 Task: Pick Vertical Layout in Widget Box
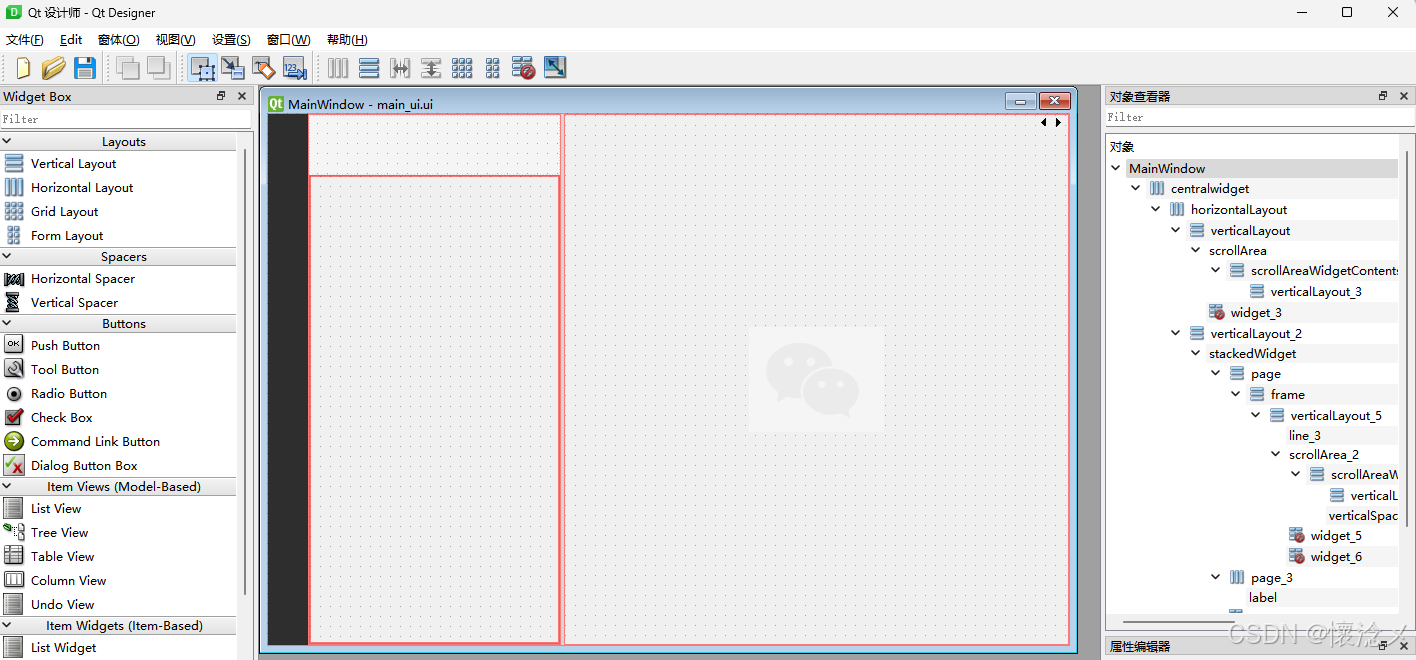coord(73,163)
